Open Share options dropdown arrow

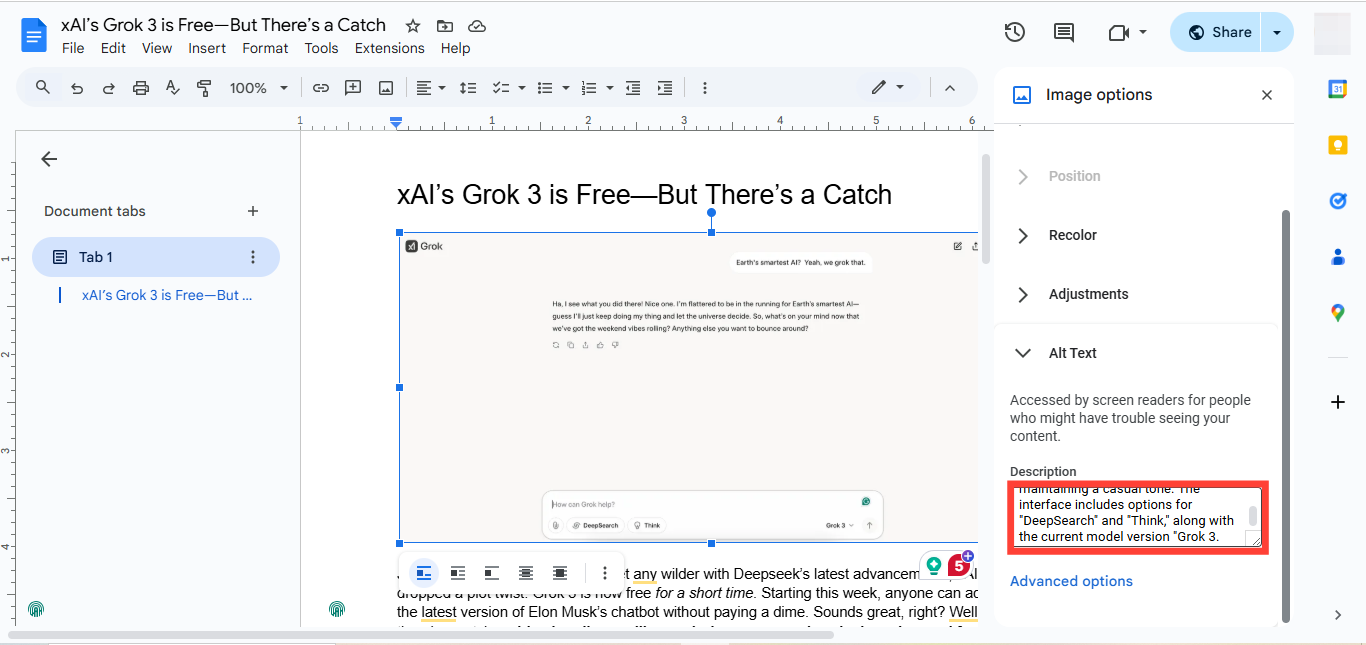click(x=1277, y=32)
